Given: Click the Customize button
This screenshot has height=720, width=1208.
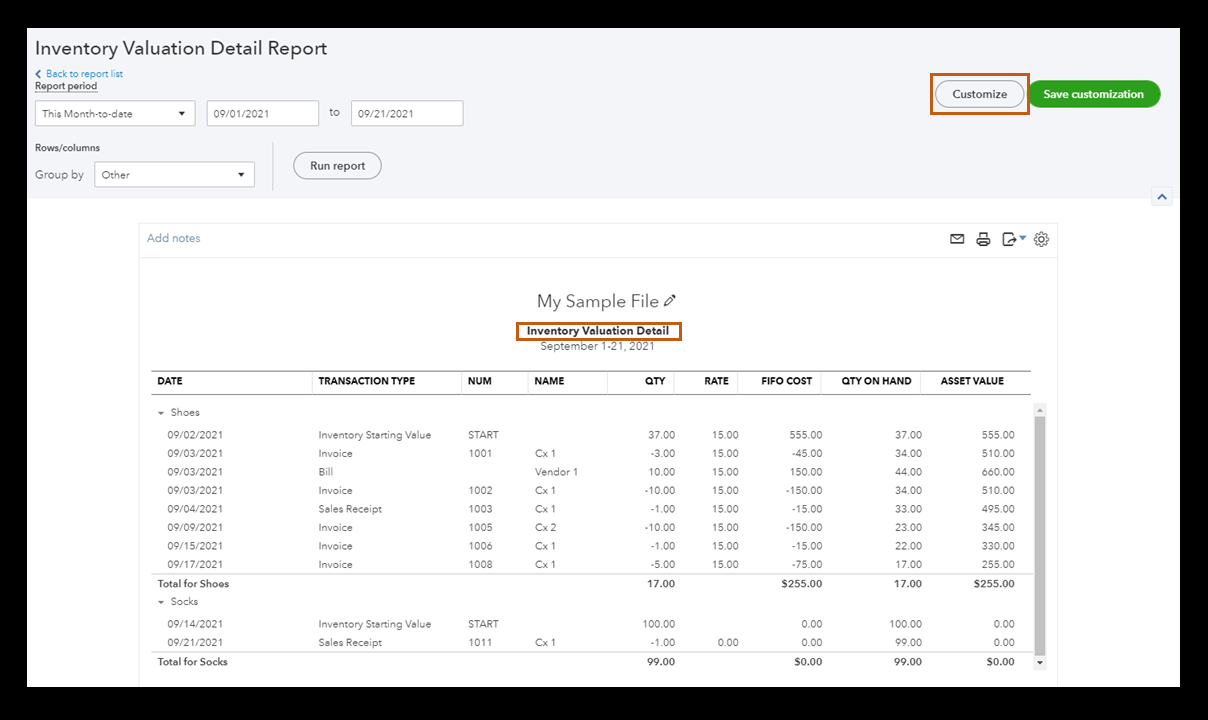Looking at the screenshot, I should coord(979,94).
